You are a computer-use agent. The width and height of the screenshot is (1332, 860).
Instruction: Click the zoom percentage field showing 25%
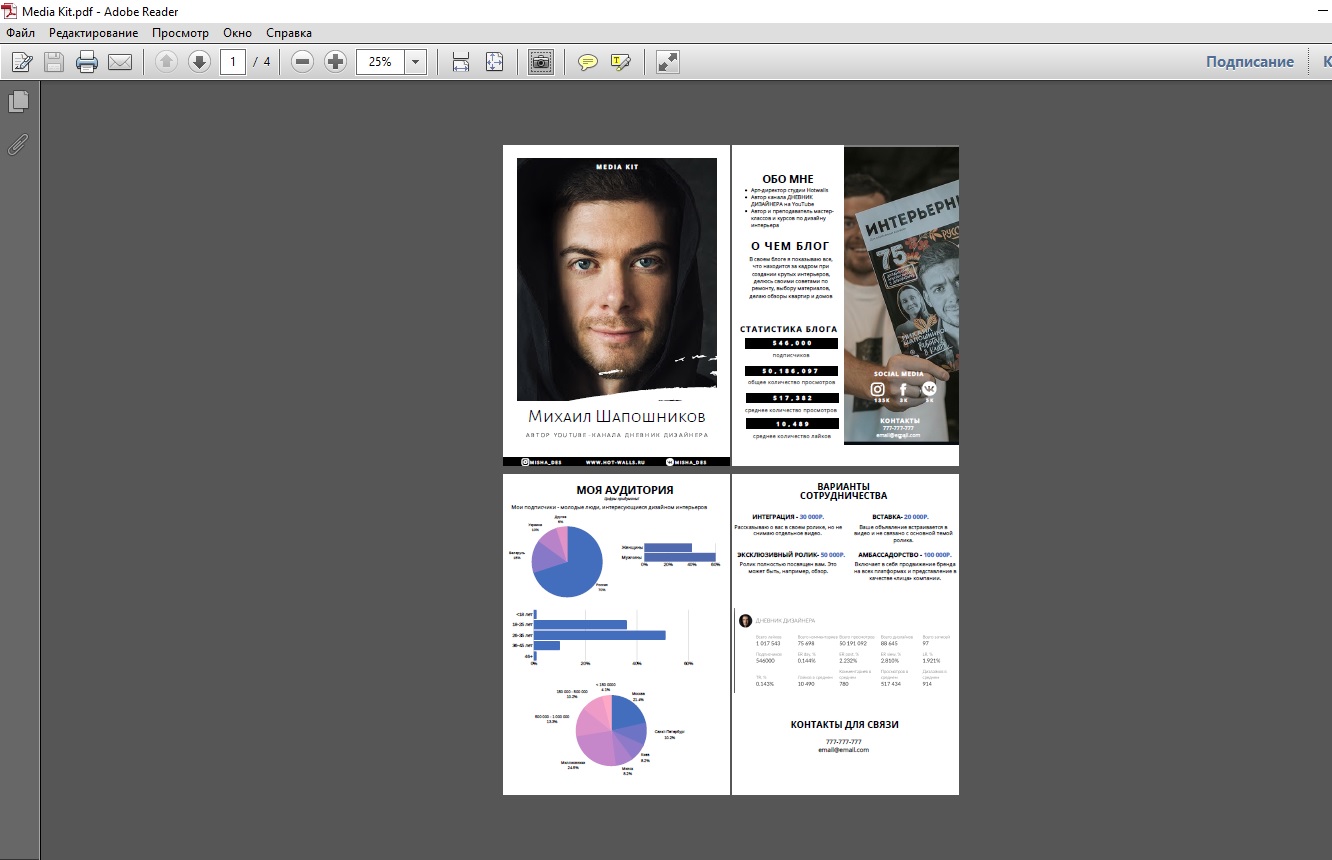point(381,62)
